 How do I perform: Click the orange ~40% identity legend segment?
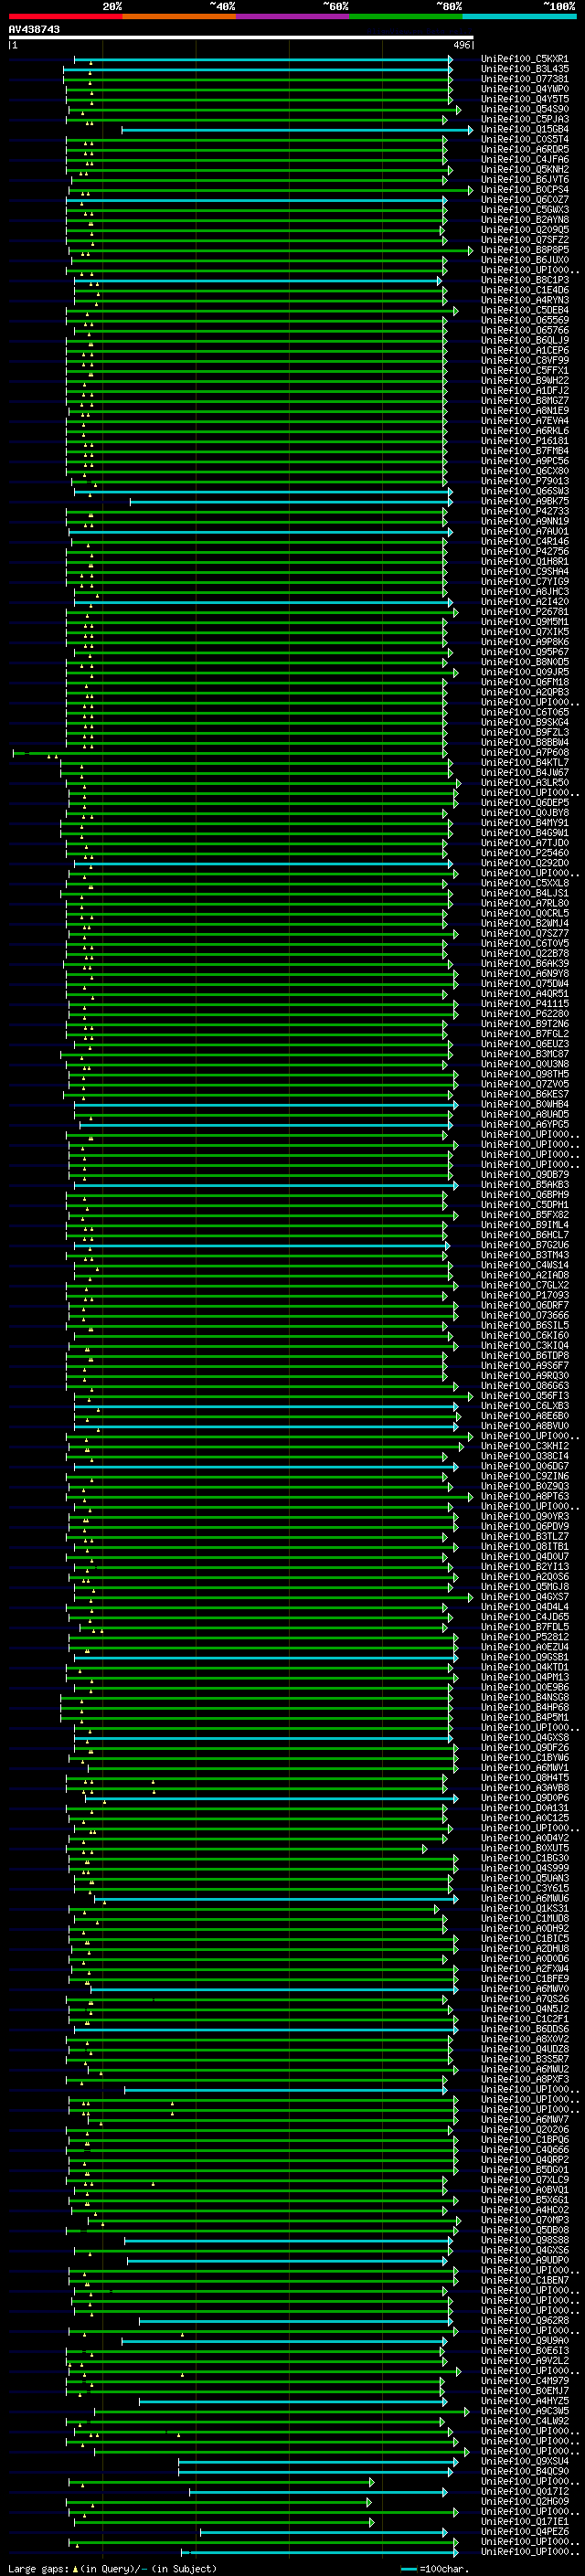(x=179, y=17)
